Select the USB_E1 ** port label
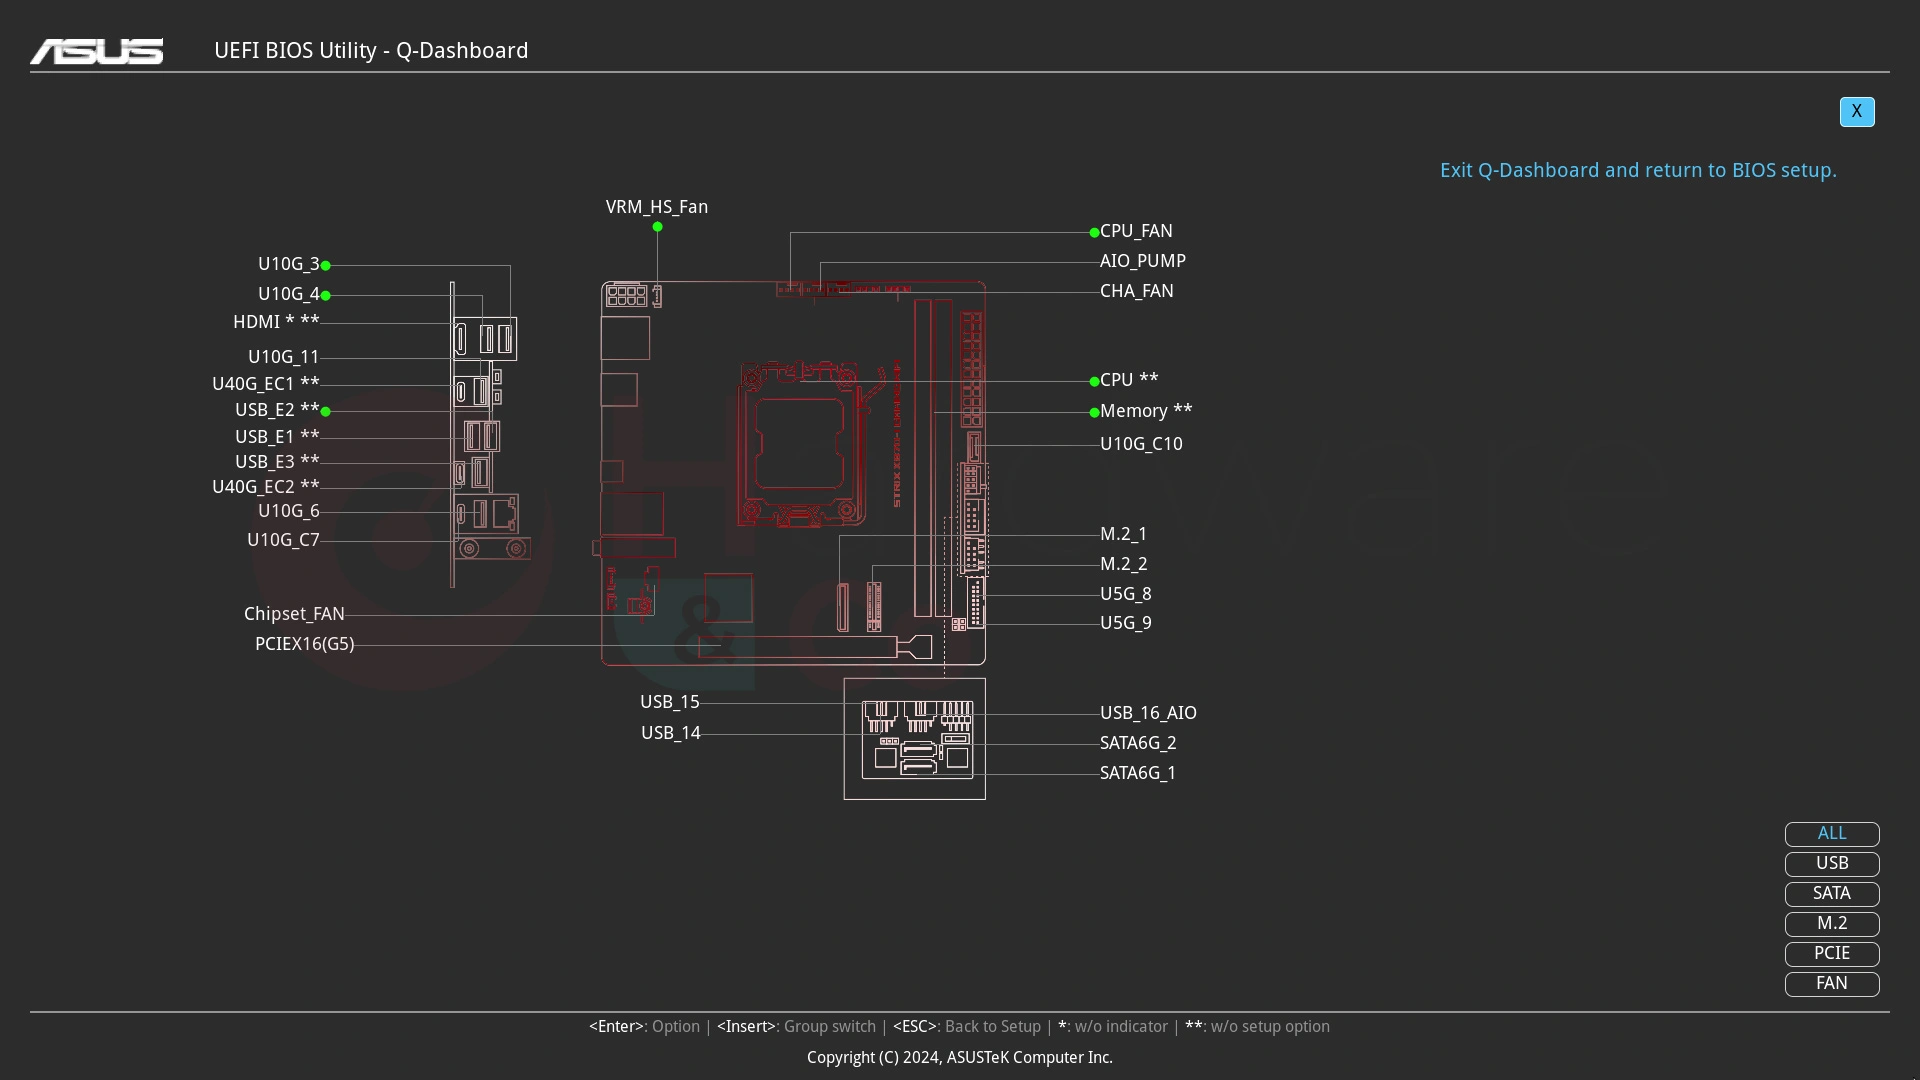Image resolution: width=1920 pixels, height=1080 pixels. [277, 437]
